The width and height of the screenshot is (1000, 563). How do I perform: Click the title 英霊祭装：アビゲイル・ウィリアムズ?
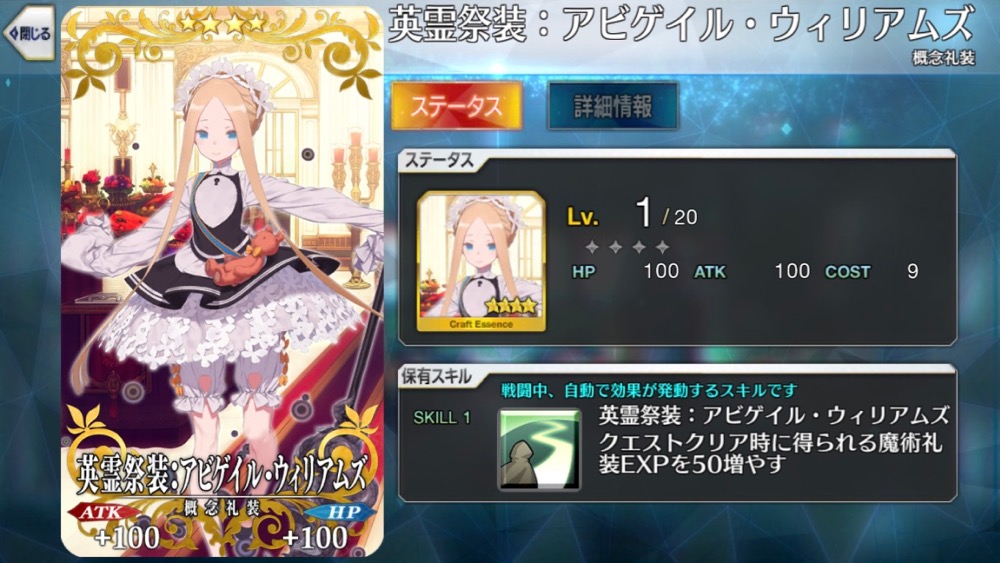point(681,24)
